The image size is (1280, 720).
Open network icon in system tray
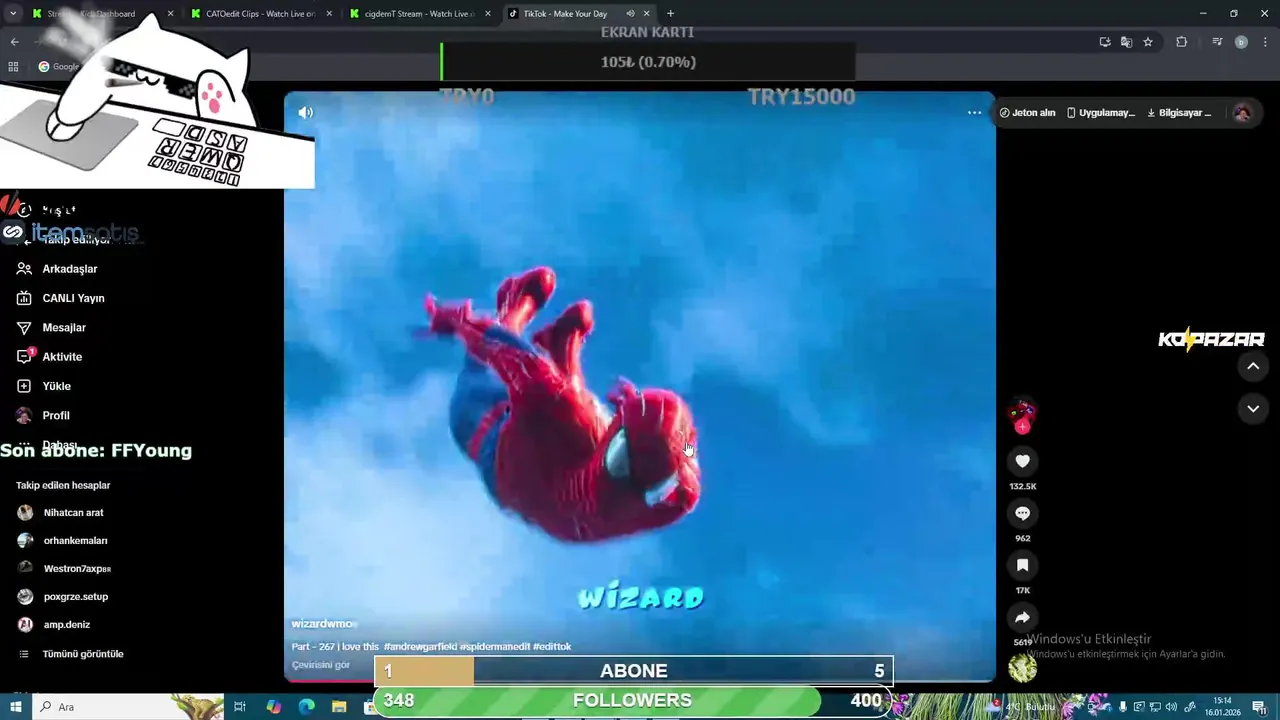[1155, 707]
